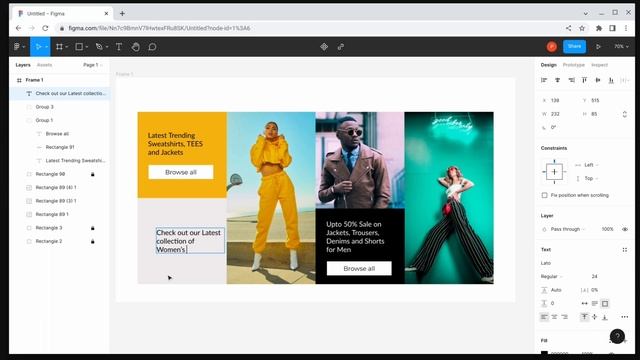640x360 pixels.
Task: Open the Move tool options arrow
Action: pos(46,47)
